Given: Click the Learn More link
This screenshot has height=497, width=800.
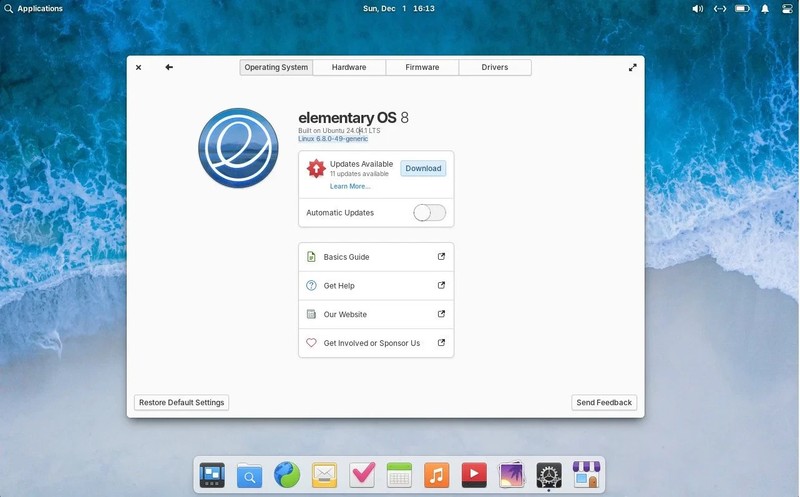Looking at the screenshot, I should tap(350, 186).
